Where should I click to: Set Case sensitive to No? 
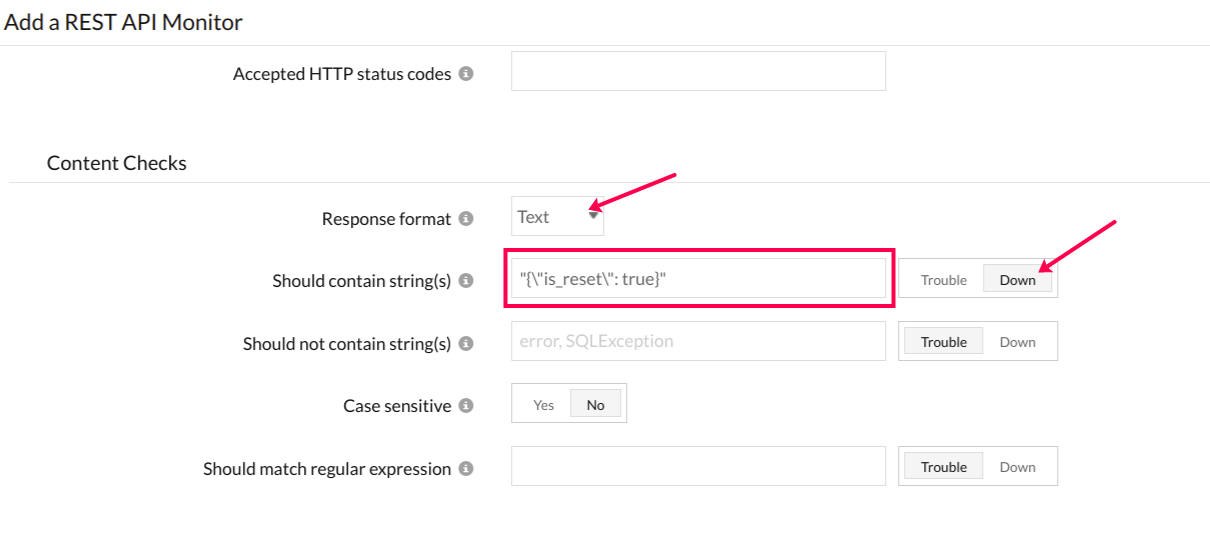coord(596,405)
